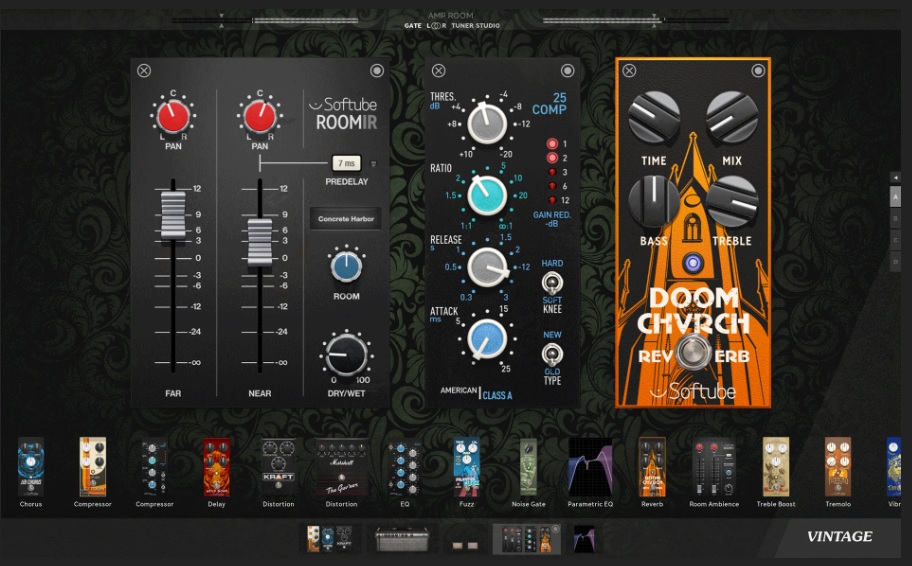
Task: Flip the HARD/SOFT knee switch
Action: (551, 284)
